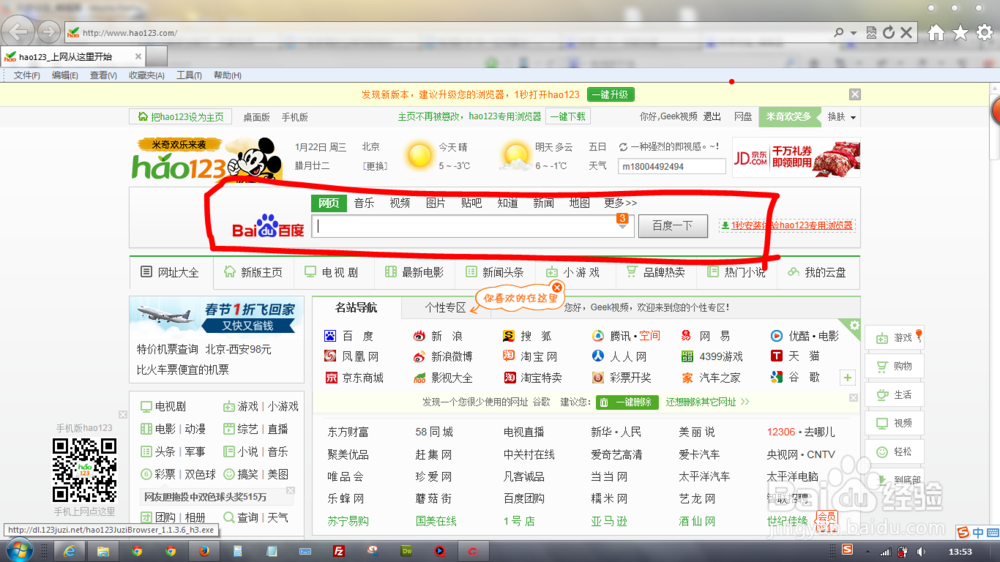
Task: Click the Baidu logo
Action: click(268, 226)
